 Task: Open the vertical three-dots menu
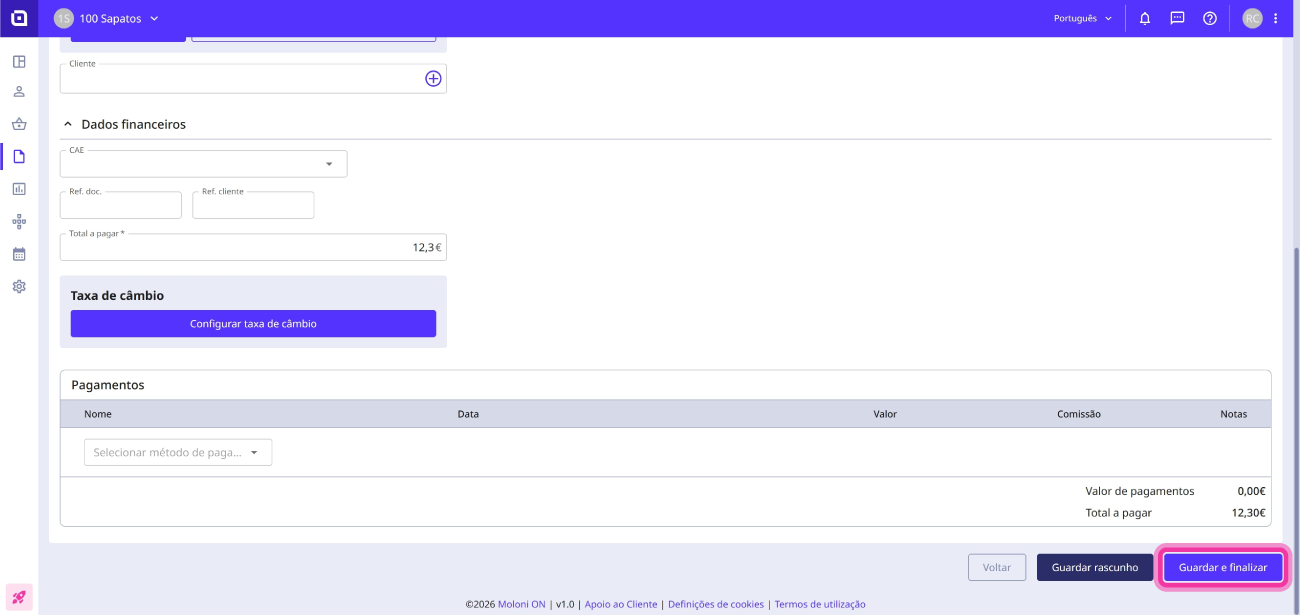click(x=1275, y=18)
